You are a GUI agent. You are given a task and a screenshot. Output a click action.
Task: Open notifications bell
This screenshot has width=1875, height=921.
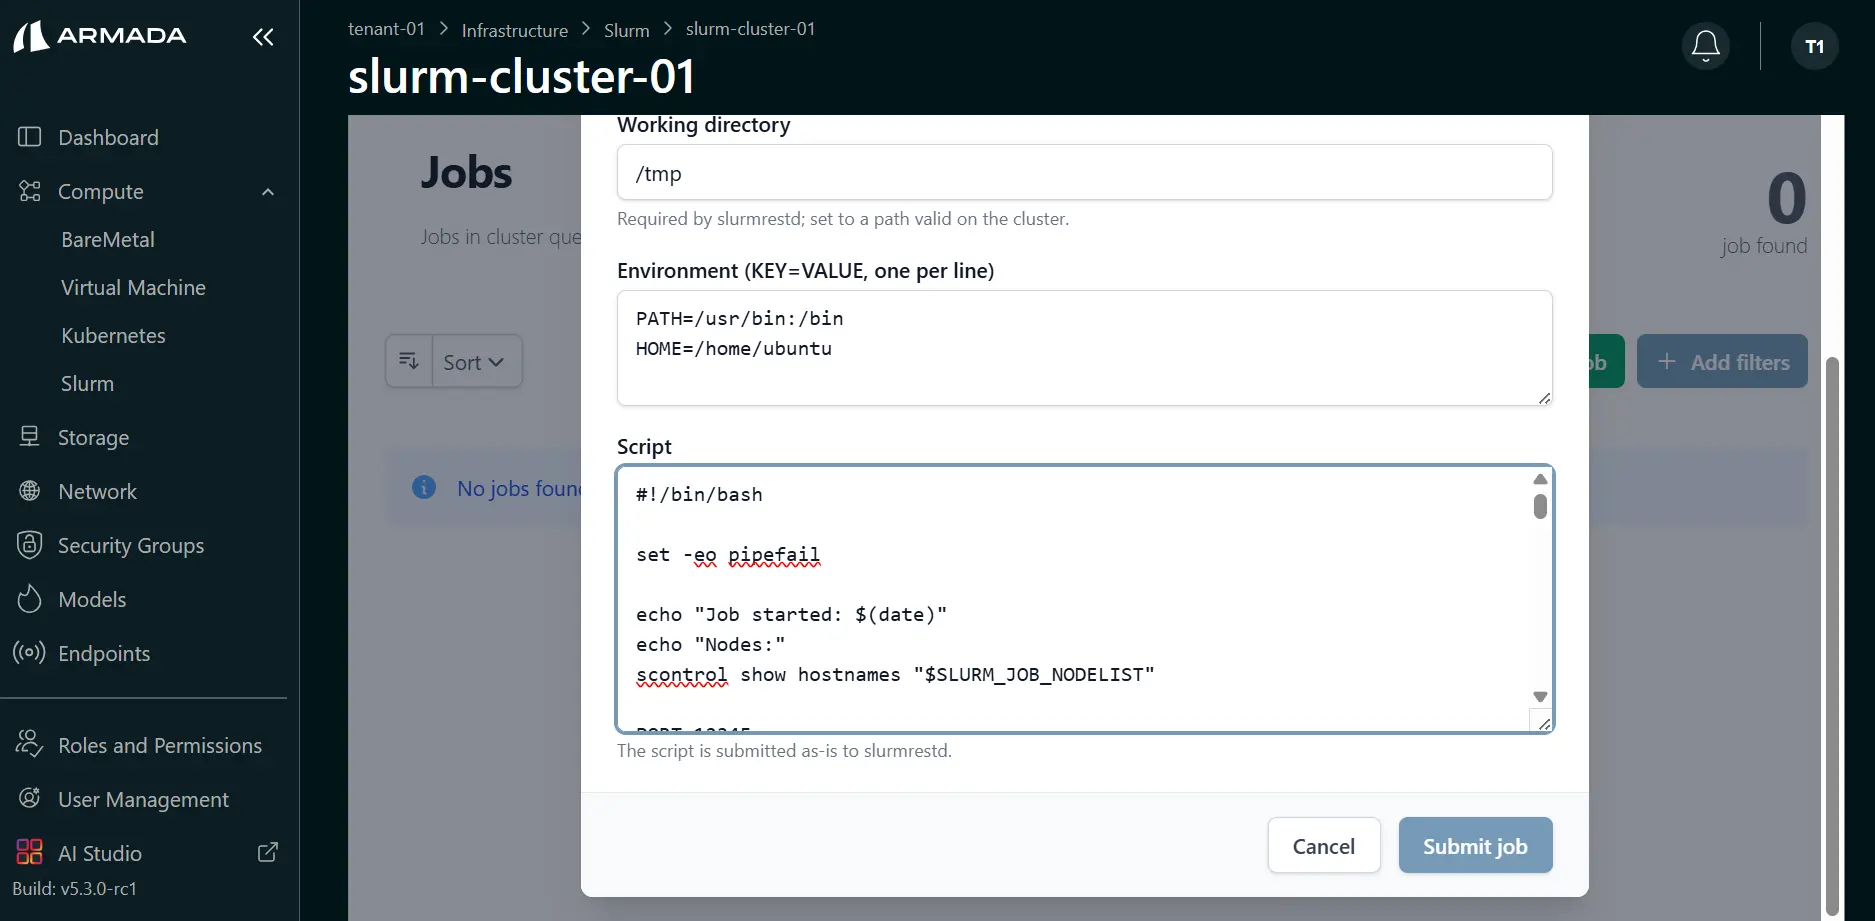pyautogui.click(x=1705, y=46)
